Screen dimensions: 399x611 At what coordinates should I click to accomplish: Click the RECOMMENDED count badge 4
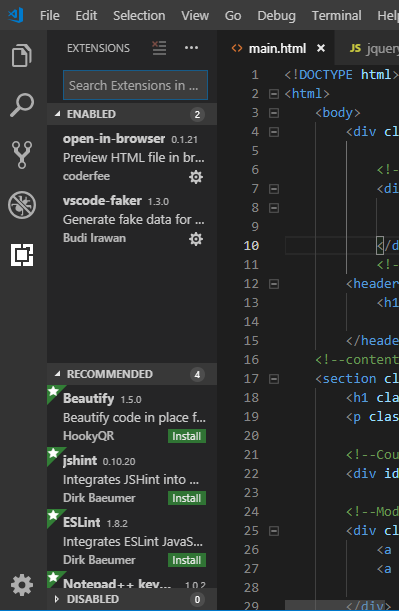click(x=197, y=374)
